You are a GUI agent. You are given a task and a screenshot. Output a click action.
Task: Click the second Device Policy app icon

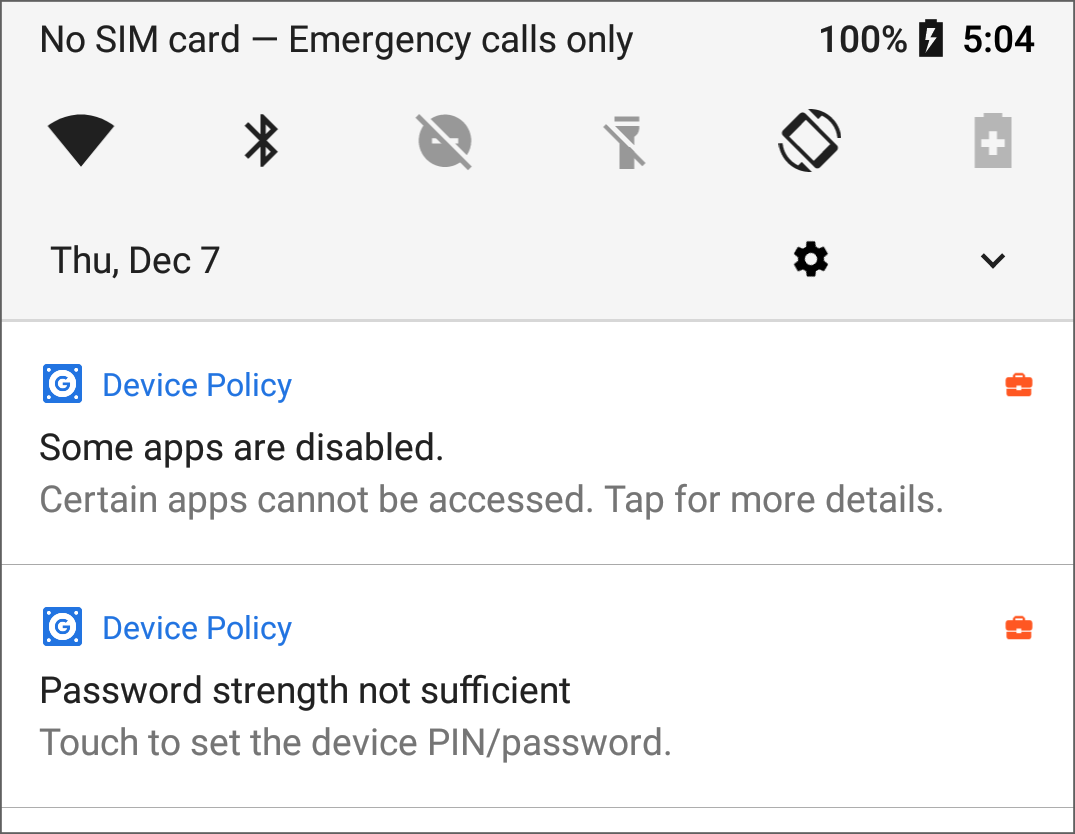click(62, 628)
